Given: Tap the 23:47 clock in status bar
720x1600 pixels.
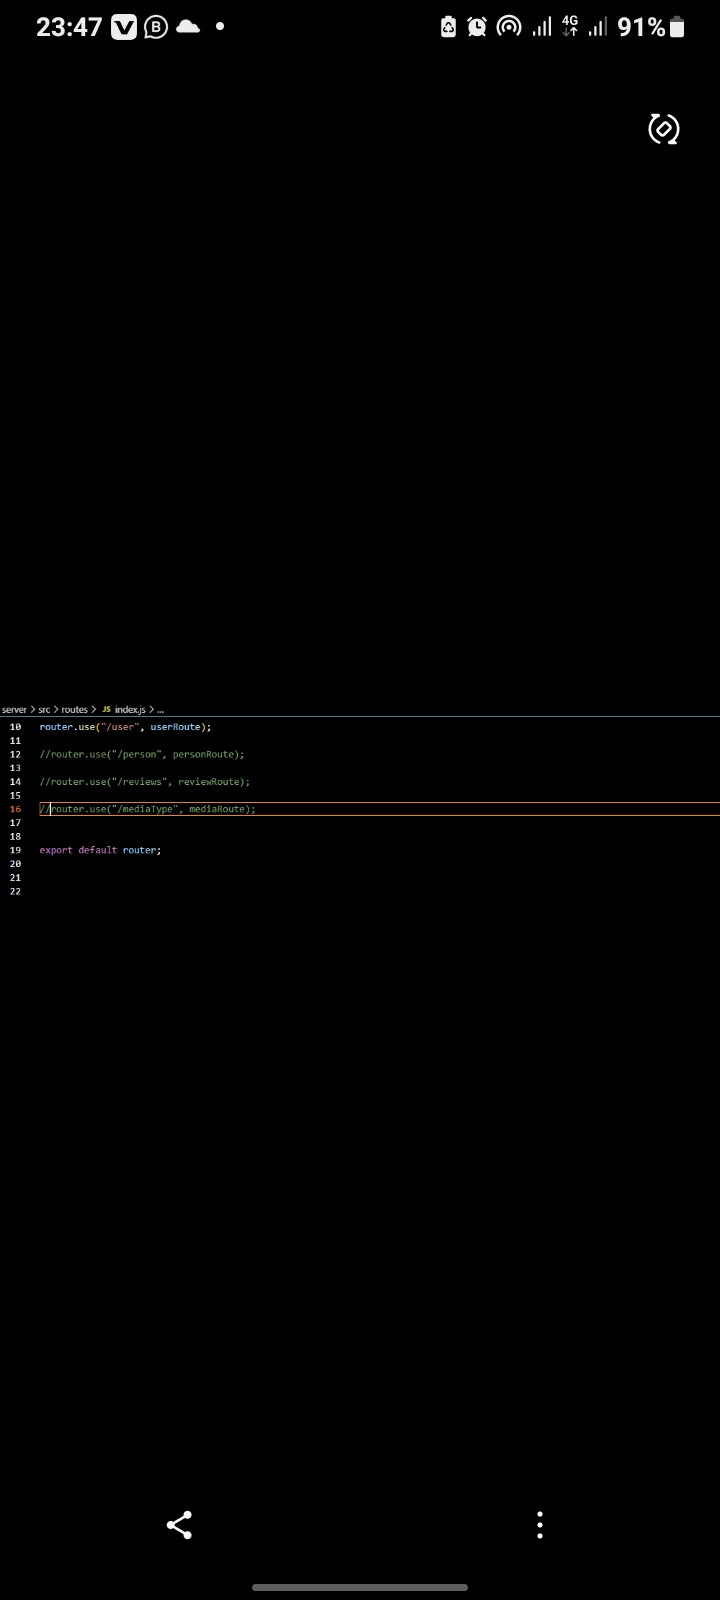Looking at the screenshot, I should click(69, 27).
